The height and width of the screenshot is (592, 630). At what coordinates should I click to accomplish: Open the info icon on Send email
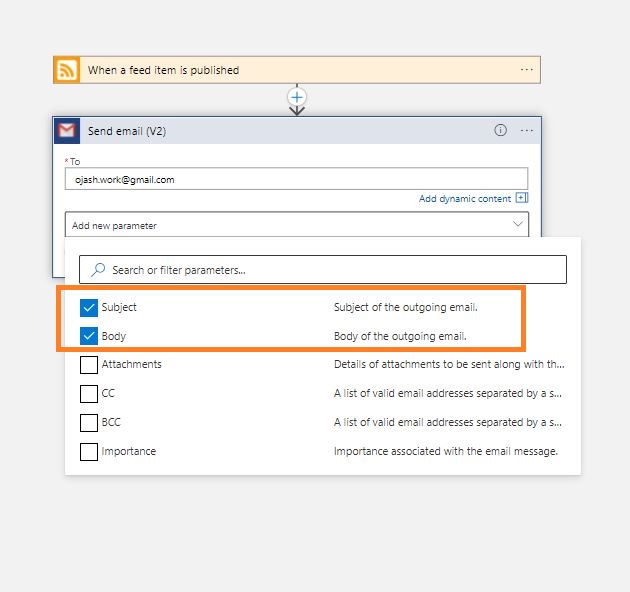500,131
